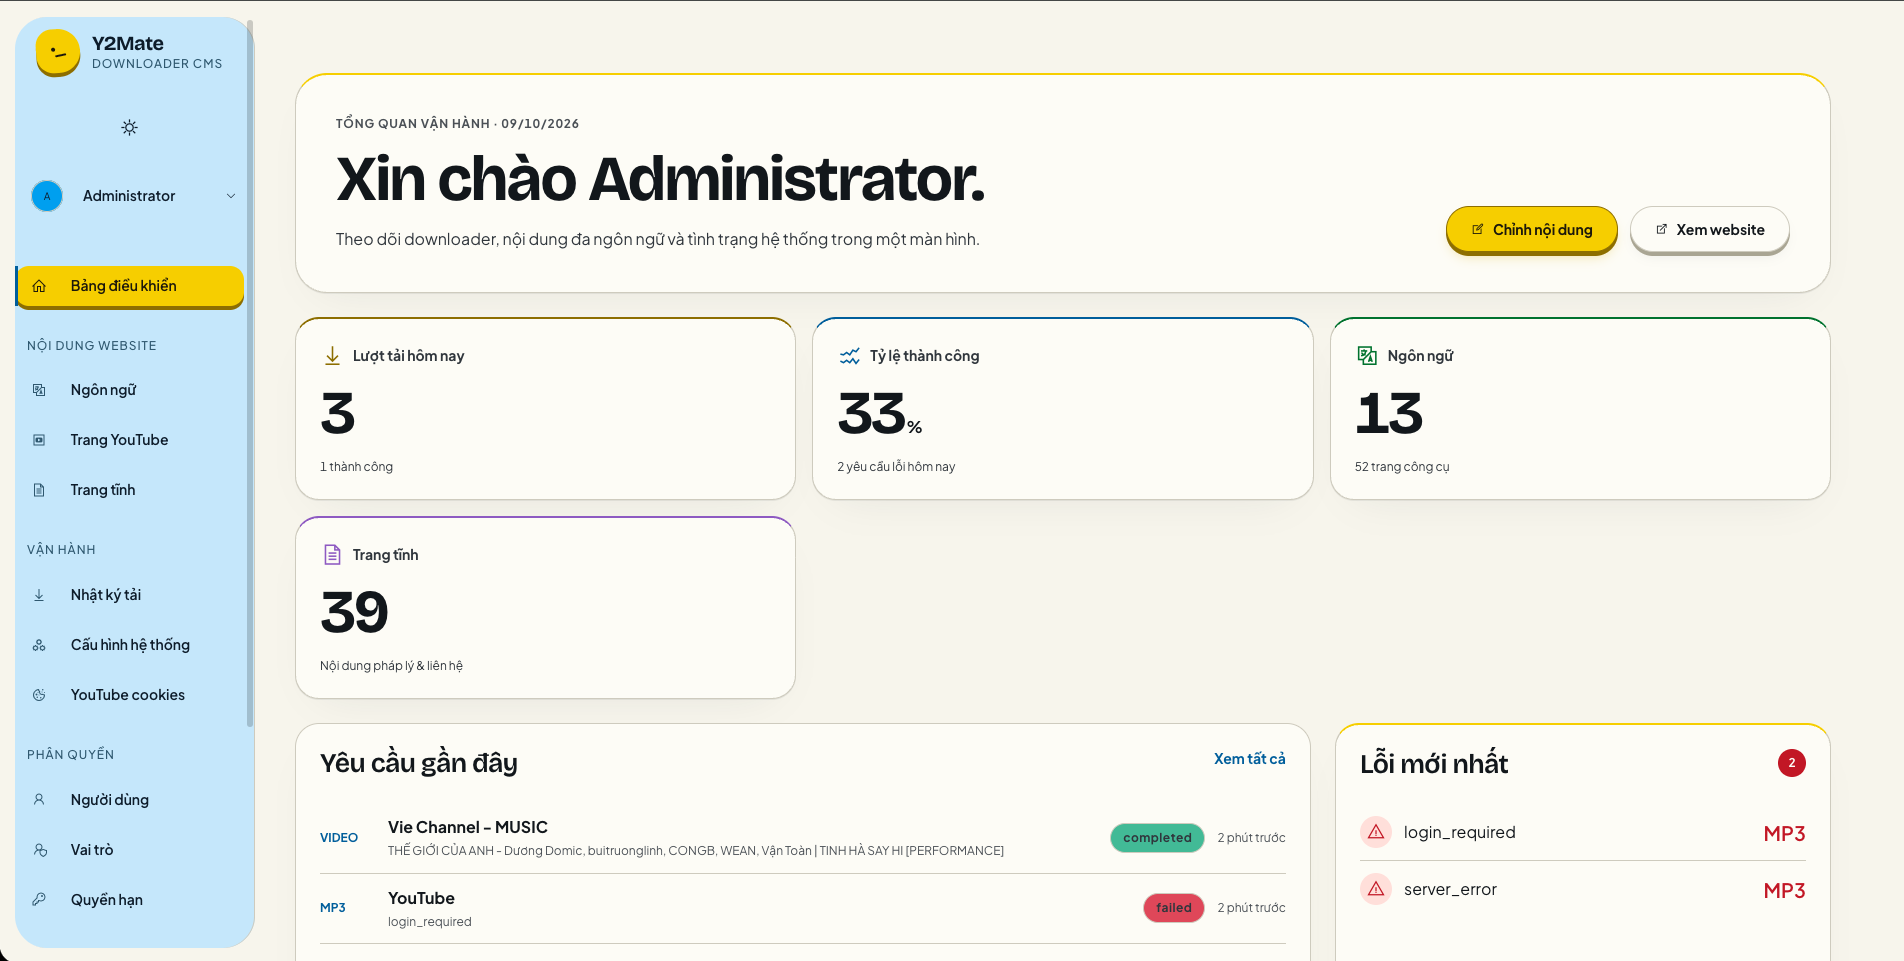This screenshot has width=1904, height=961.
Task: Expand the Administrator account dropdown chevron
Action: (x=231, y=196)
